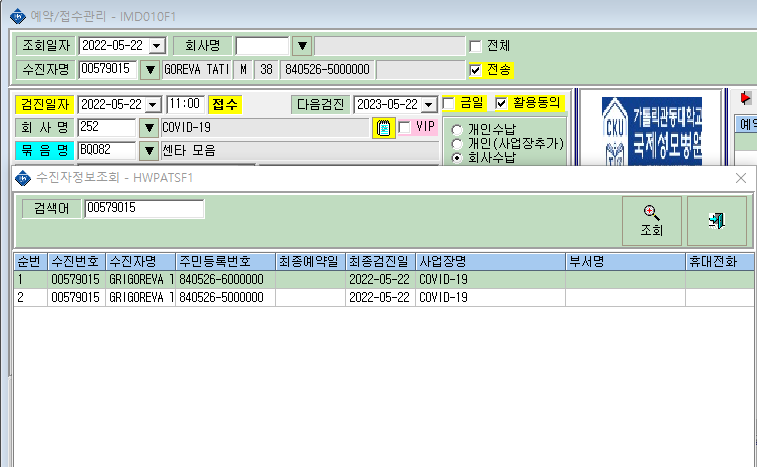The image size is (757, 467).
Task: Click the 조회 magnifier search button
Action: tap(651, 221)
